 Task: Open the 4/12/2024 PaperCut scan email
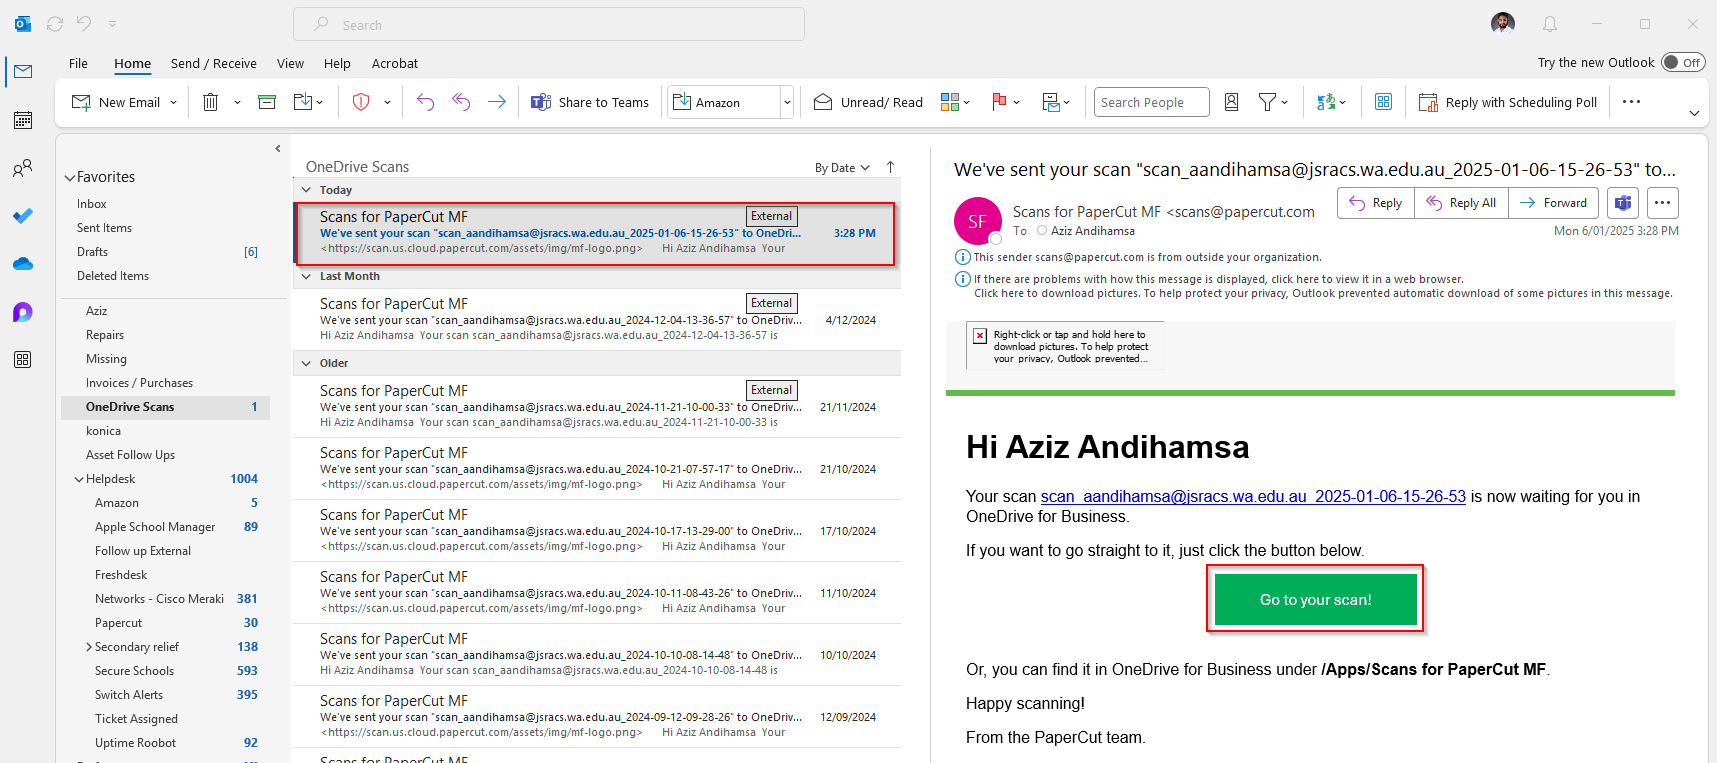(x=598, y=320)
